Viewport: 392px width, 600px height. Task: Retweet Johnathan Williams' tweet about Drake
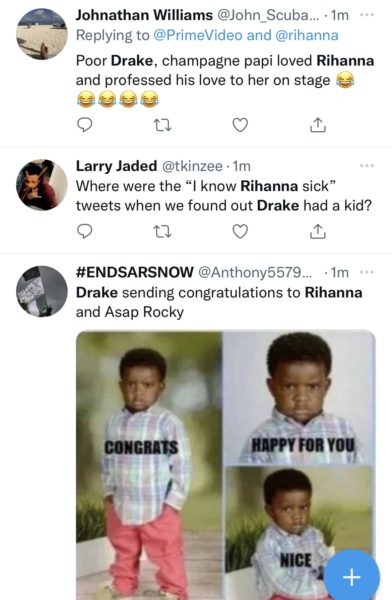(162, 125)
